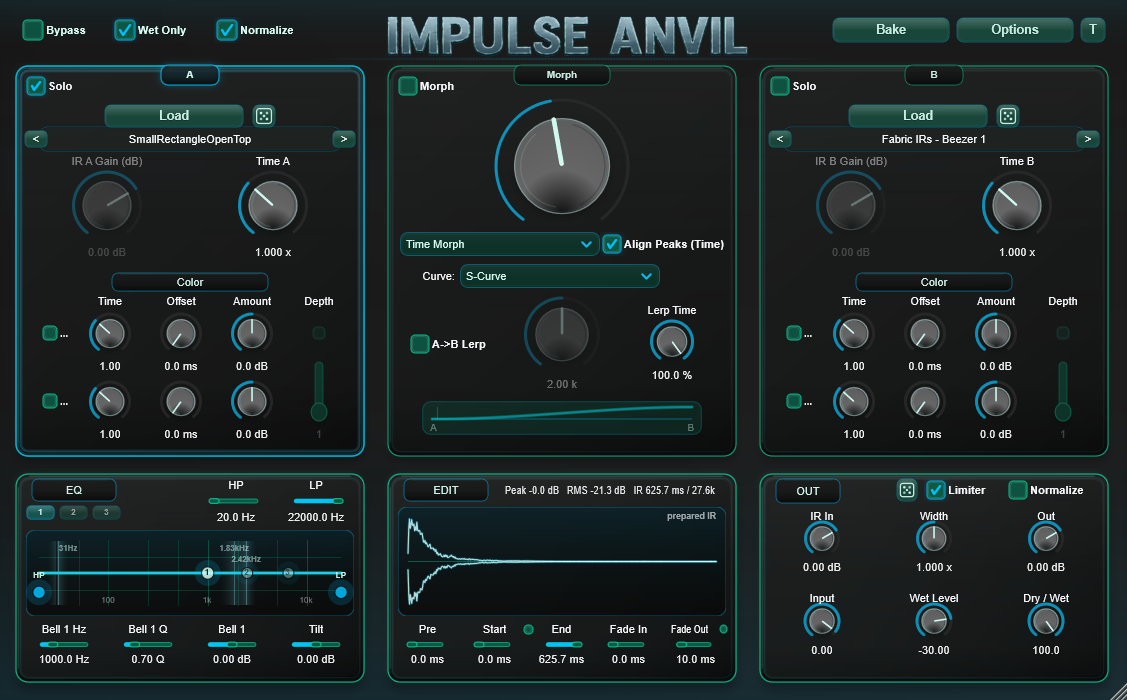Expand the first color row ellipsis in panel A
The image size is (1127, 700).
pos(64,334)
